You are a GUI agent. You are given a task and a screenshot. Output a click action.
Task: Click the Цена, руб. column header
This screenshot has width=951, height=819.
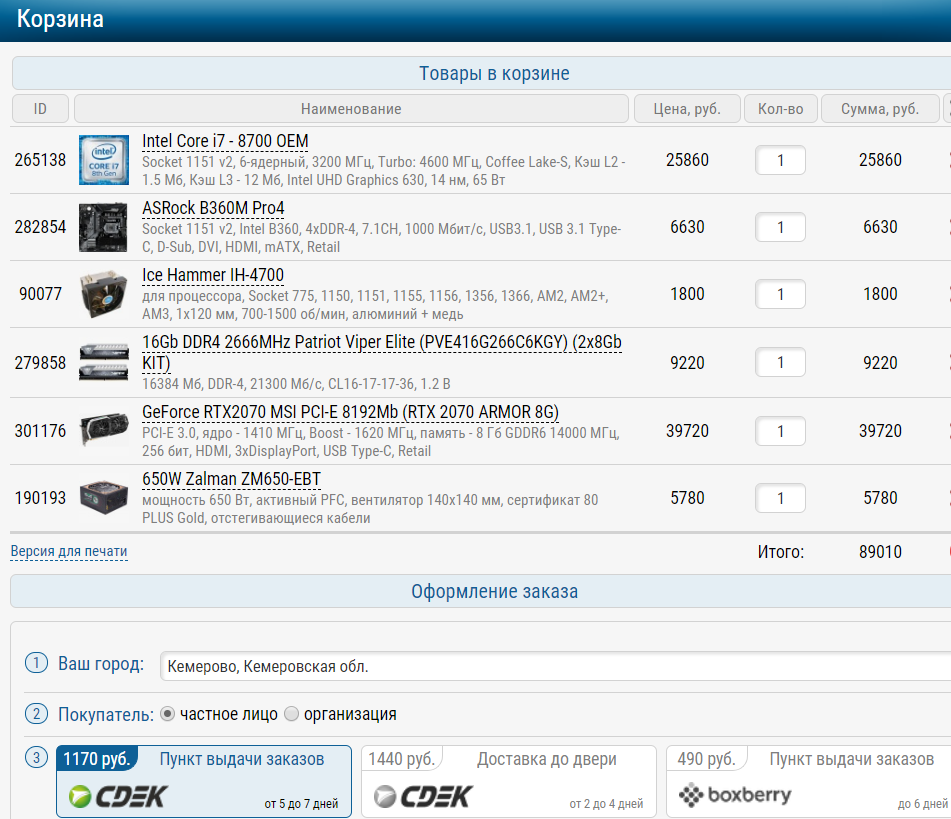[x=687, y=109]
